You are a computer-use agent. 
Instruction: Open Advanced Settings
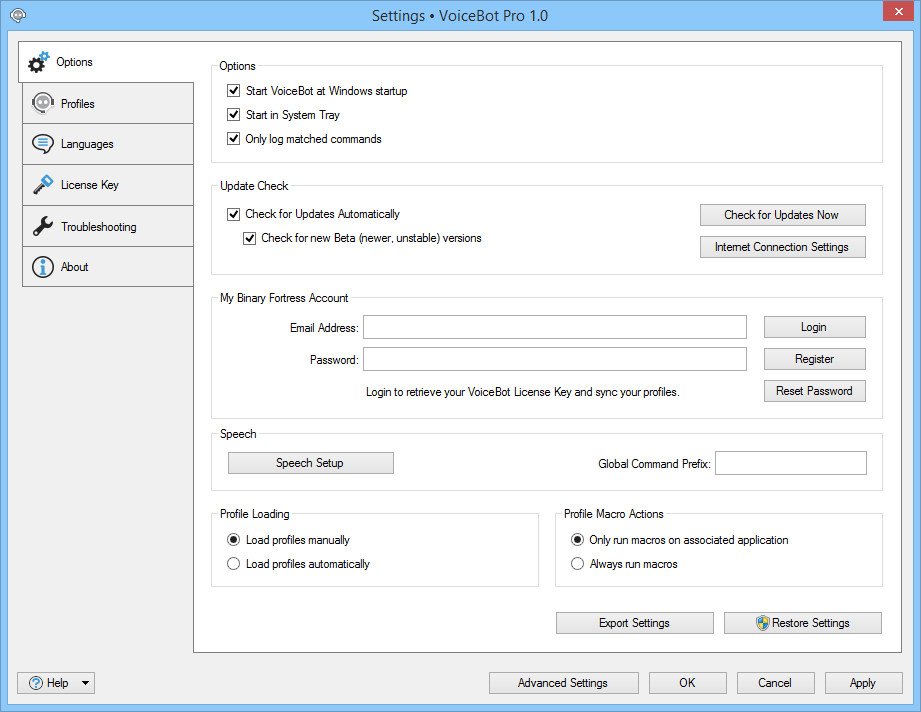(562, 683)
